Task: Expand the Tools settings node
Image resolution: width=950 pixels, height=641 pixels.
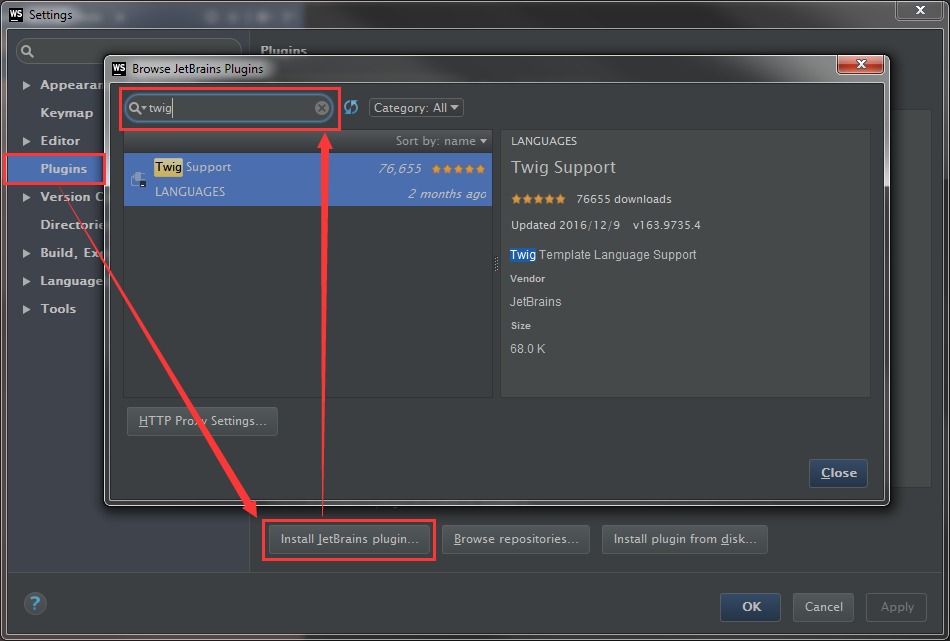Action: [x=27, y=309]
